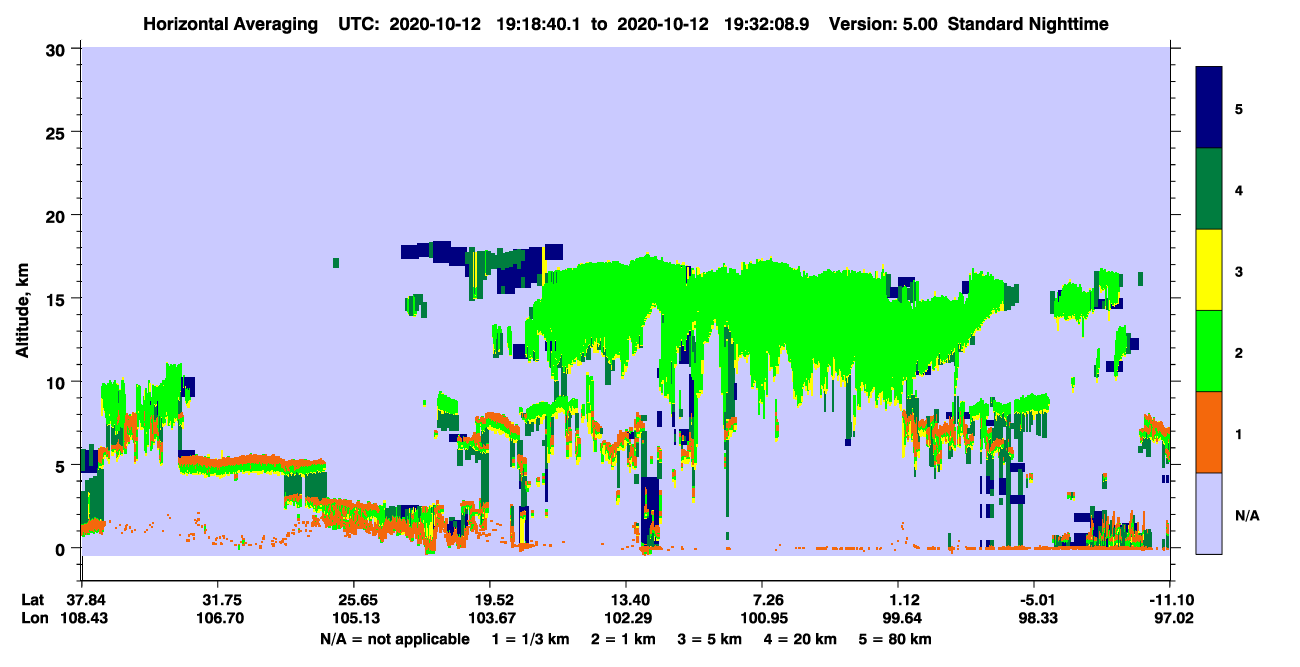The height and width of the screenshot is (667, 1300).
Task: Click the '1 = 1/3 km' legend footnote
Action: point(532,639)
